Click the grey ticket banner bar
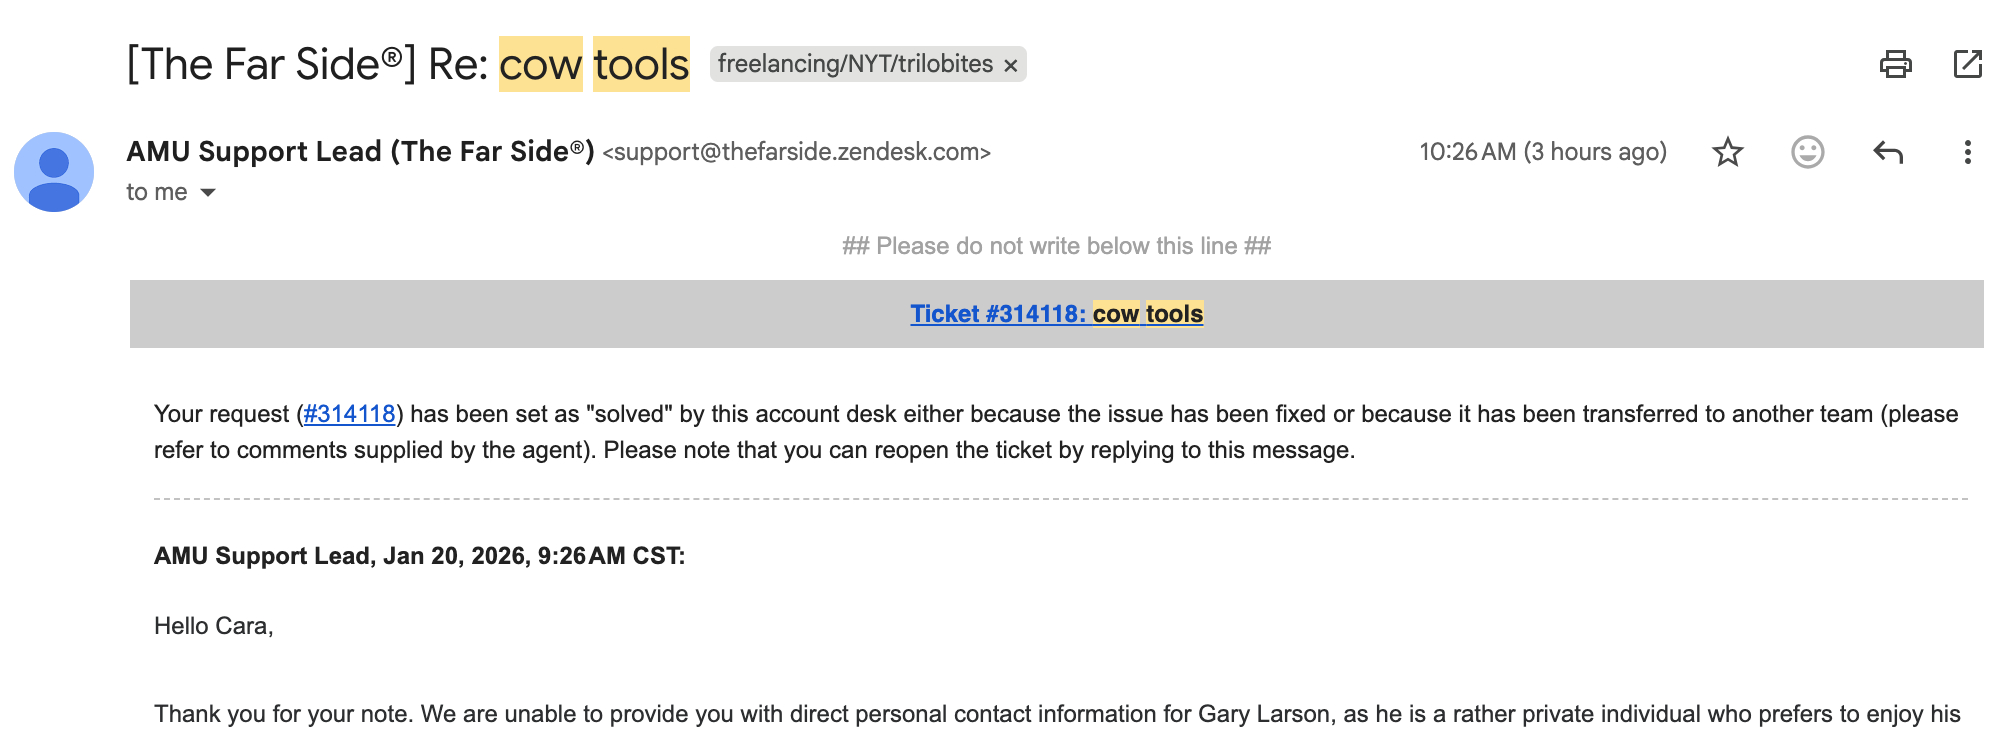Image resolution: width=1990 pixels, height=744 pixels. point(500,314)
